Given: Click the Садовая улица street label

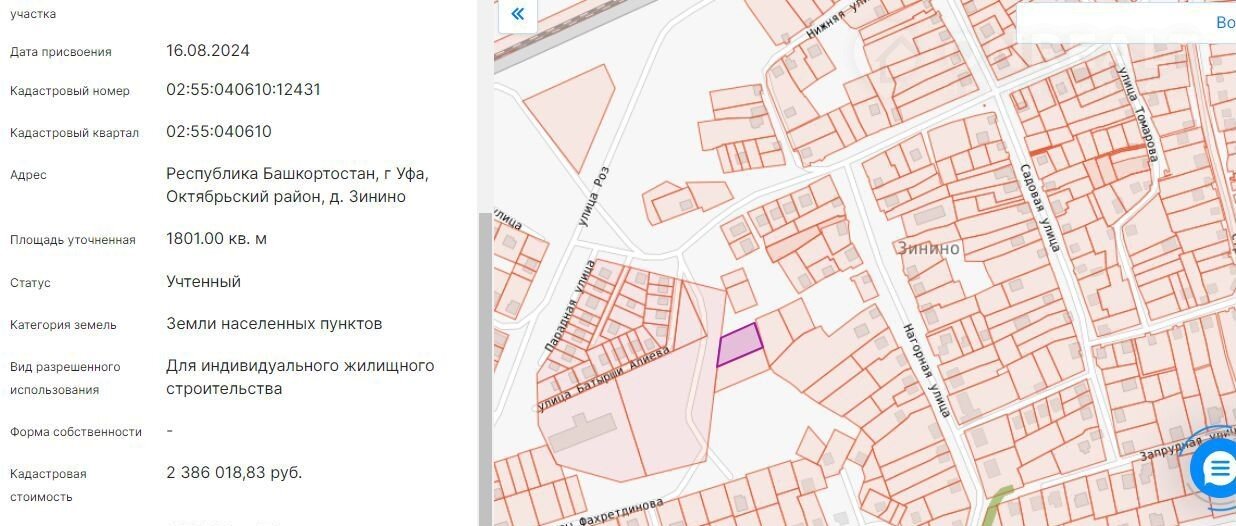Looking at the screenshot, I should [x=1040, y=208].
